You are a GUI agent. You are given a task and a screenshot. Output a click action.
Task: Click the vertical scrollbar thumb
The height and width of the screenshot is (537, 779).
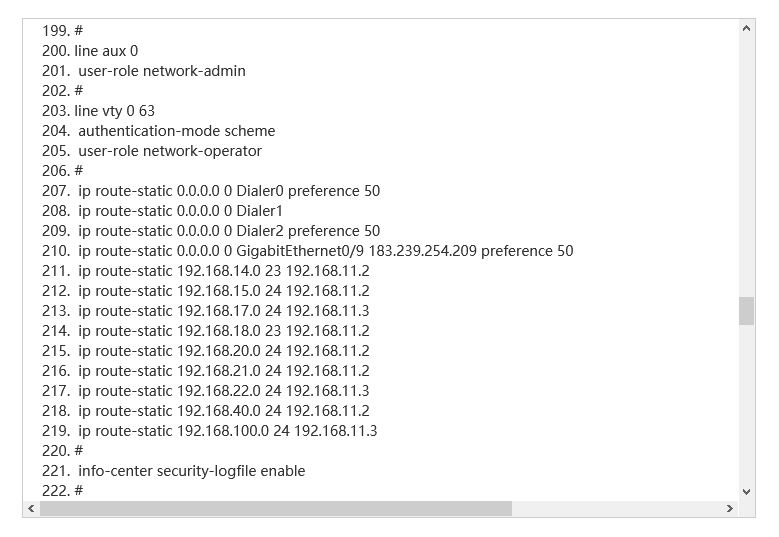click(746, 311)
